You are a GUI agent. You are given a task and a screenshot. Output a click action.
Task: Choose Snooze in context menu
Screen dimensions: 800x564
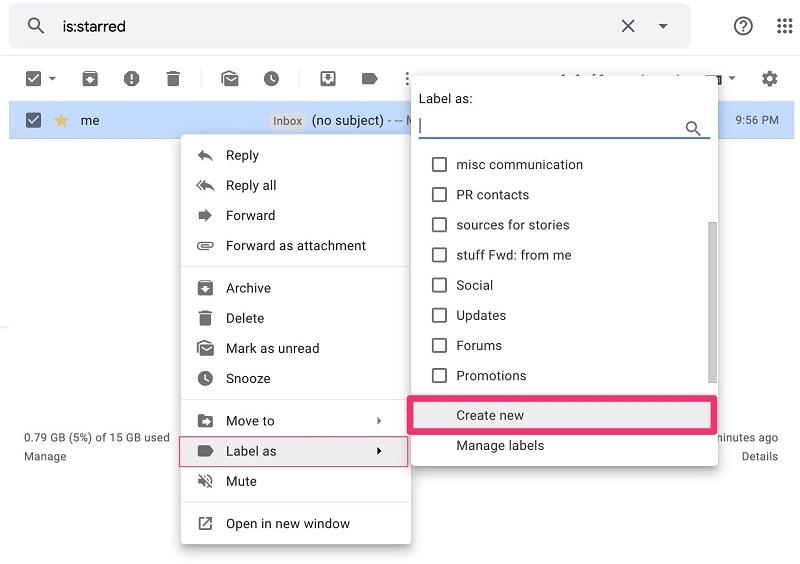[x=296, y=378]
